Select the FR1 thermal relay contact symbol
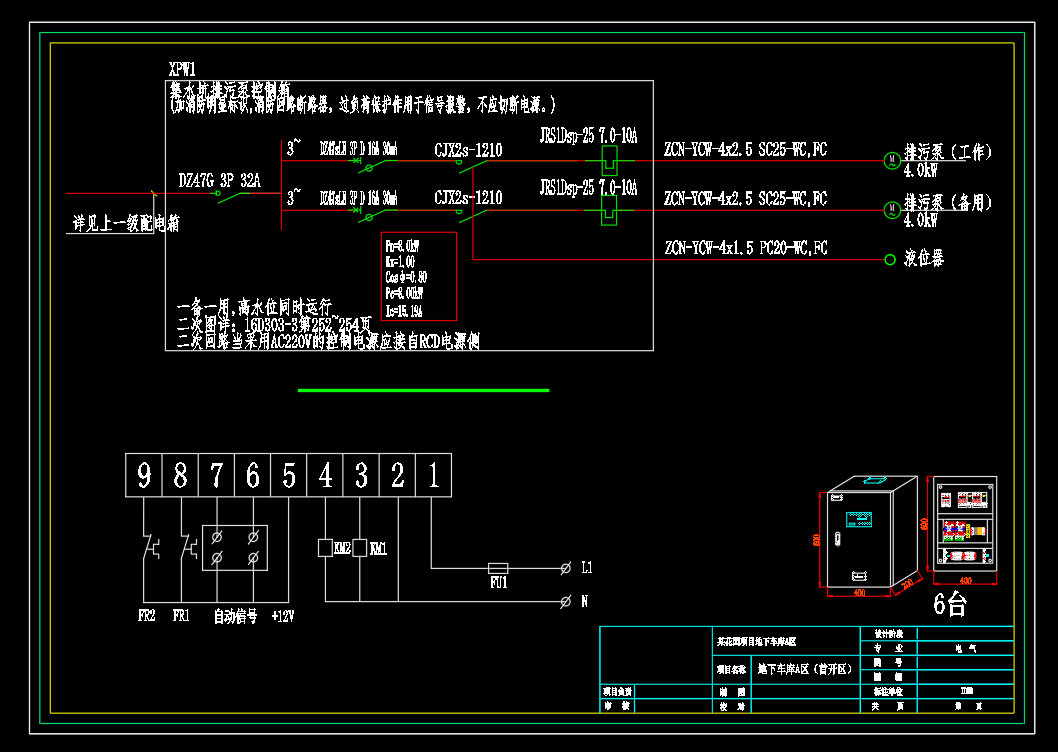Screen dimensions: 1058x752 [187, 547]
